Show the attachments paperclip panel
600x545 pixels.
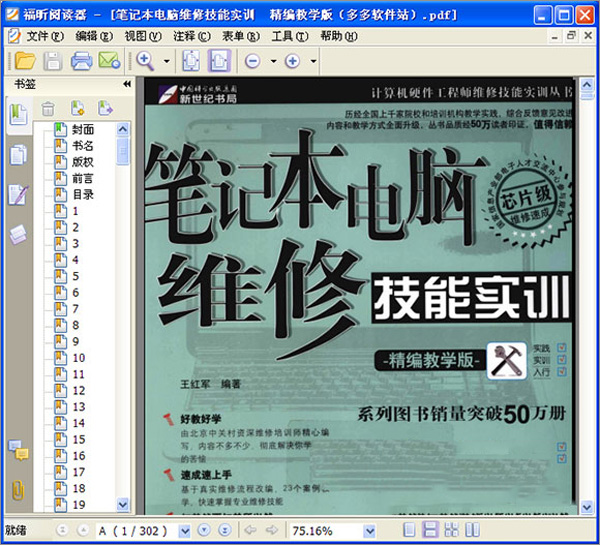[18, 490]
